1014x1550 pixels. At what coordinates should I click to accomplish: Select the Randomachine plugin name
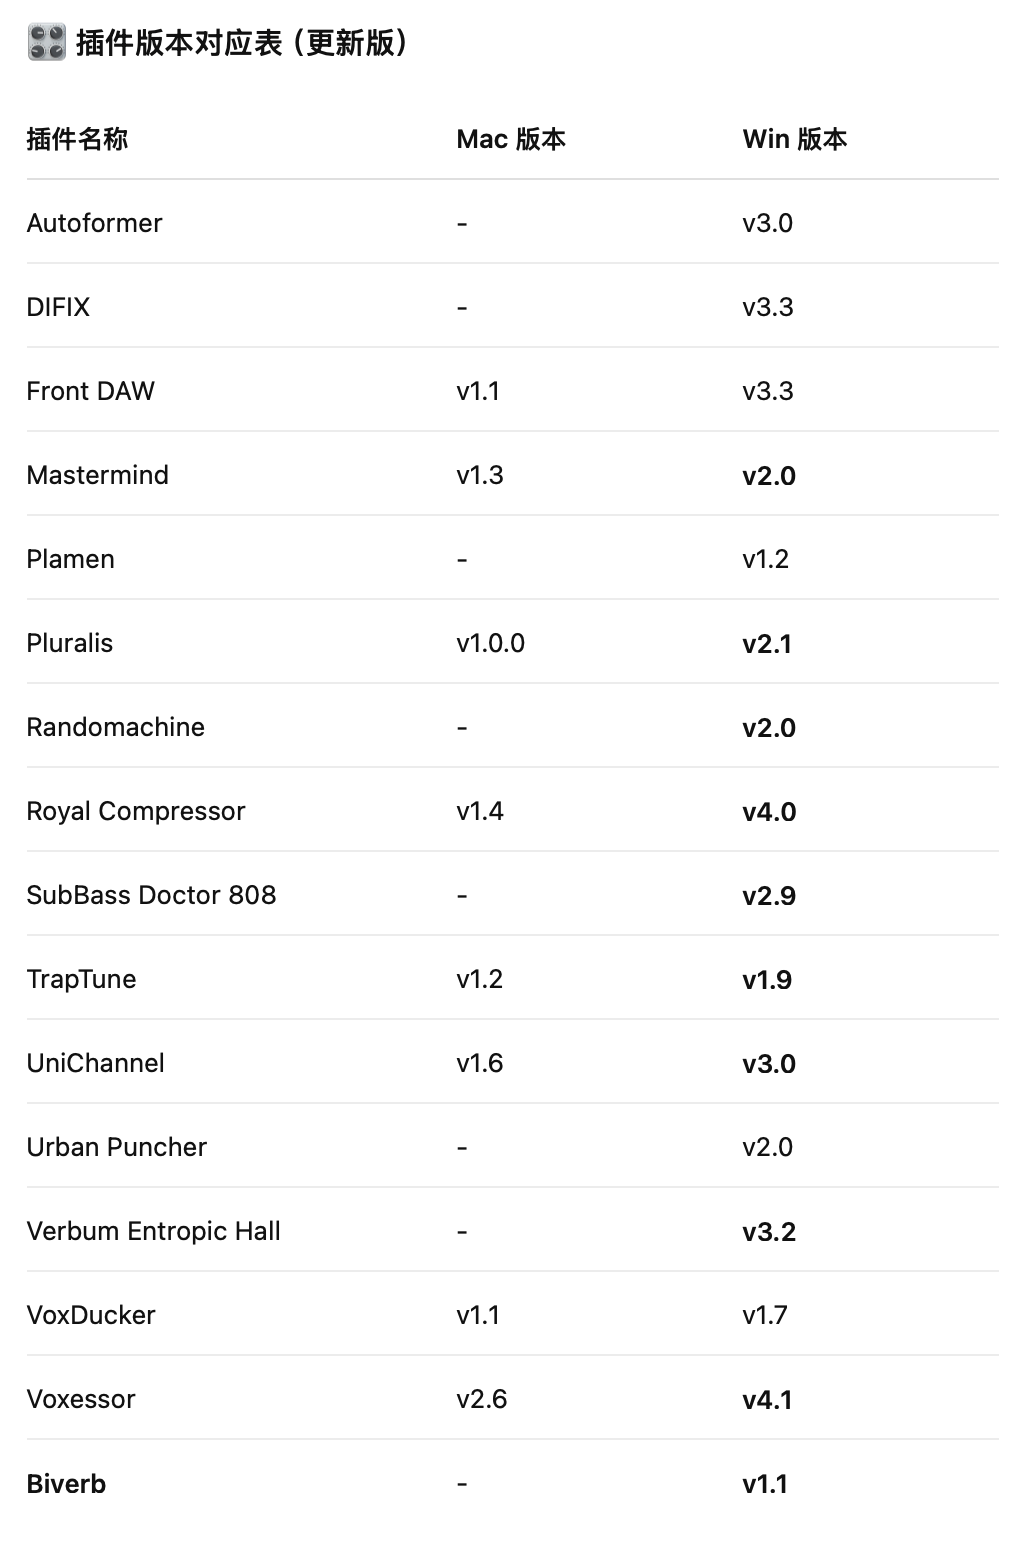pyautogui.click(x=115, y=727)
